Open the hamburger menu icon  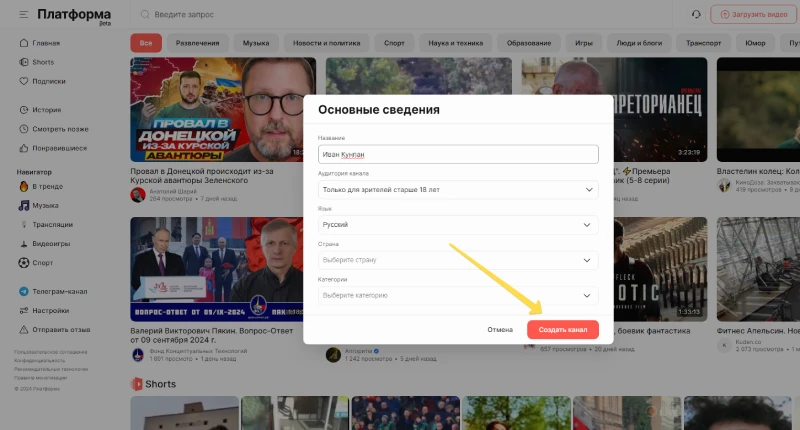(x=23, y=14)
